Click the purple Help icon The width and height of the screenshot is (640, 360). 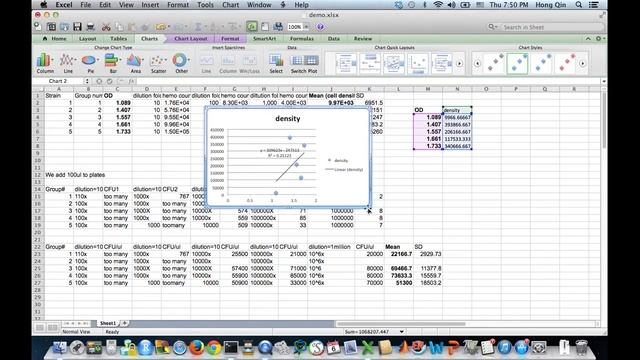click(x=320, y=27)
